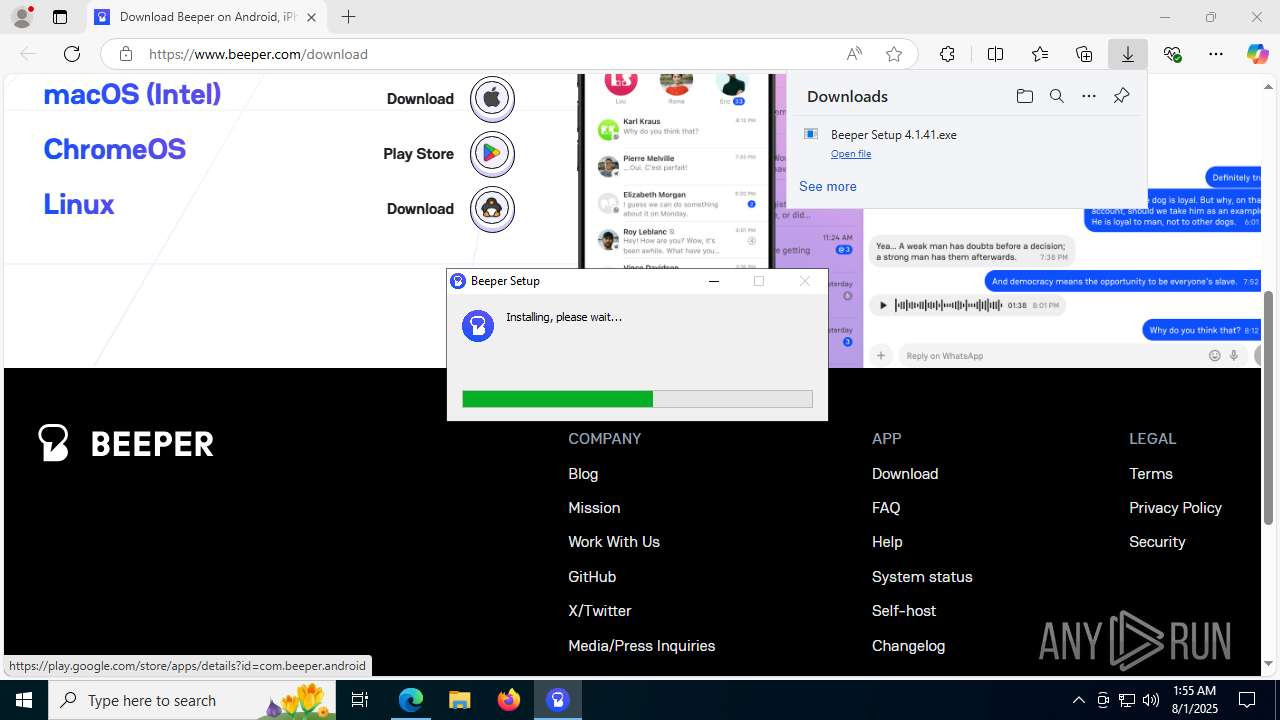Open the Security legal link
Image resolution: width=1280 pixels, height=720 pixels.
(x=1157, y=542)
